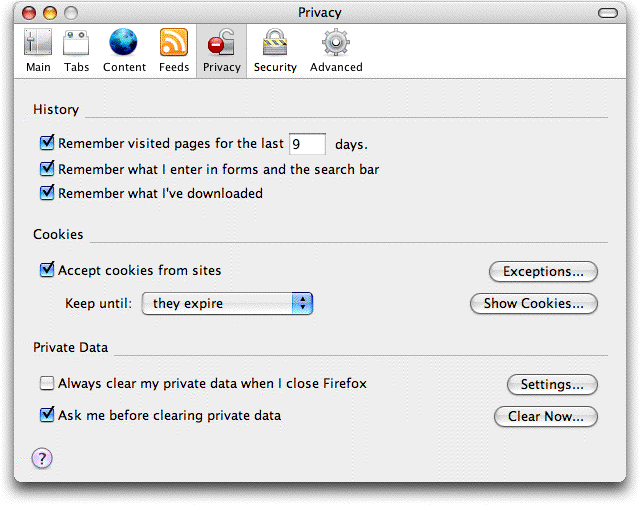Image resolution: width=640 pixels, height=505 pixels.
Task: Open the Content globe icon
Action: [124, 45]
